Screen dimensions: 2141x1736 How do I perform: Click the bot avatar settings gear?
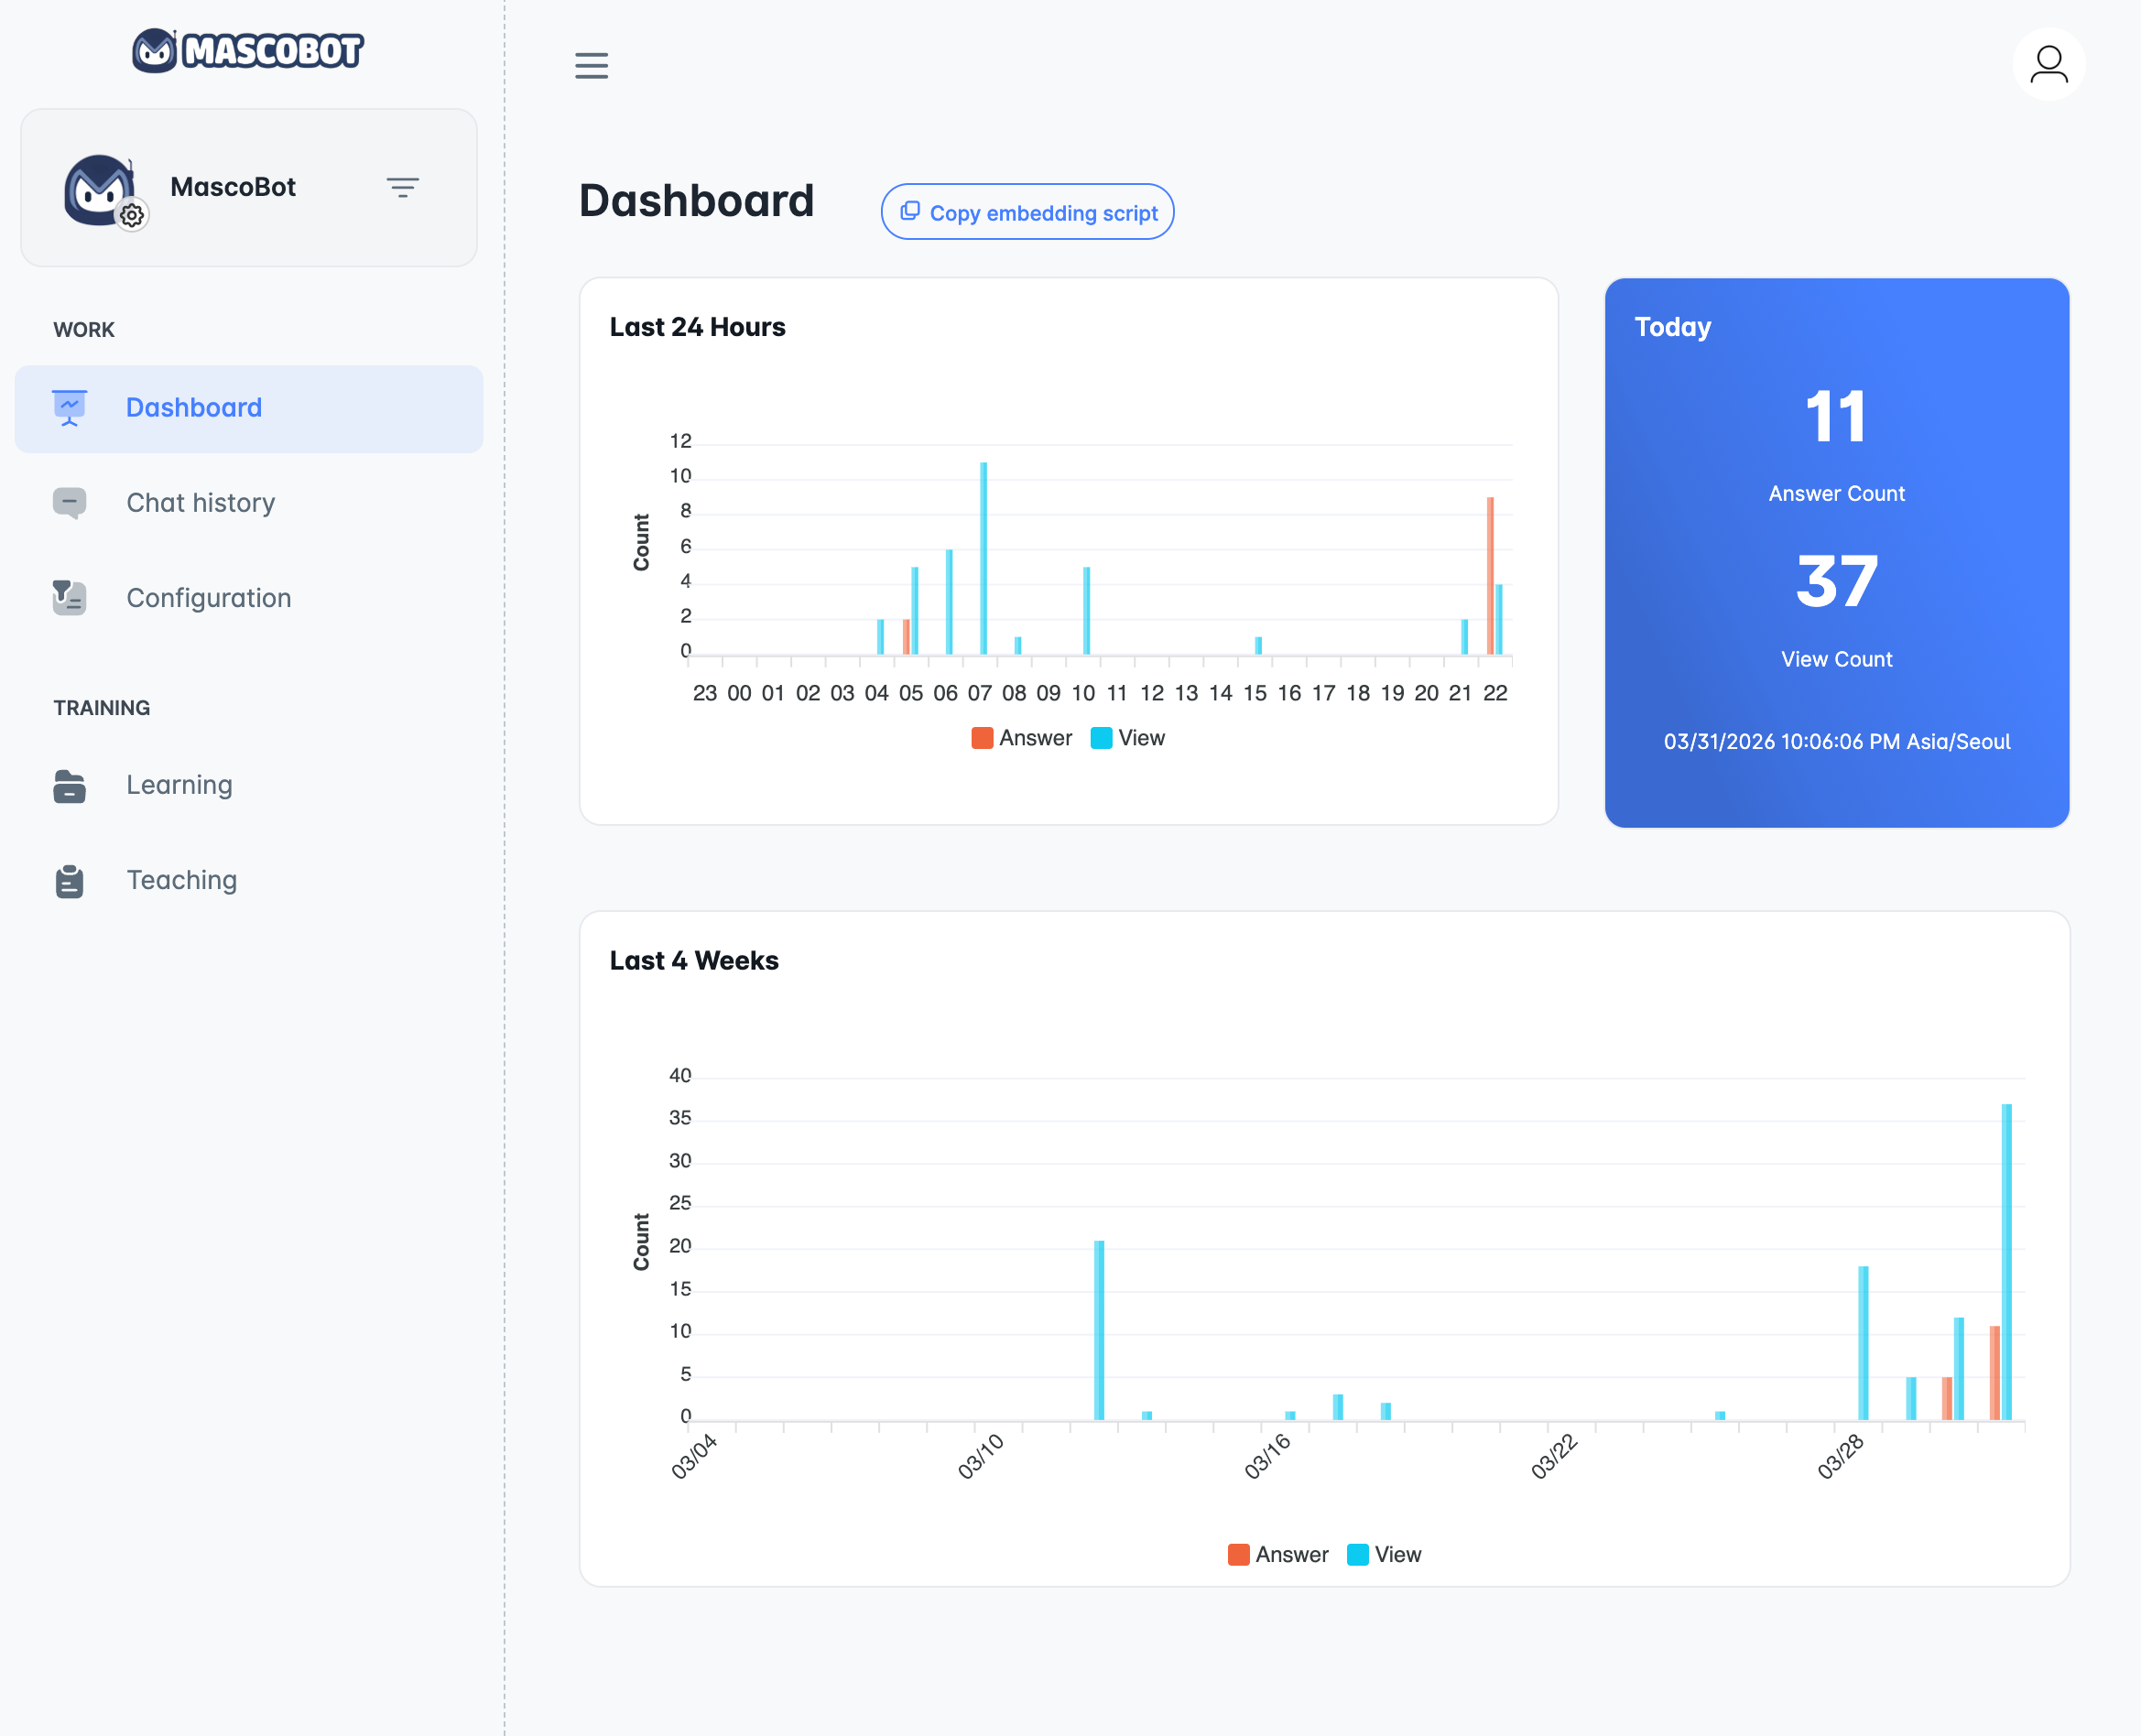coord(132,215)
